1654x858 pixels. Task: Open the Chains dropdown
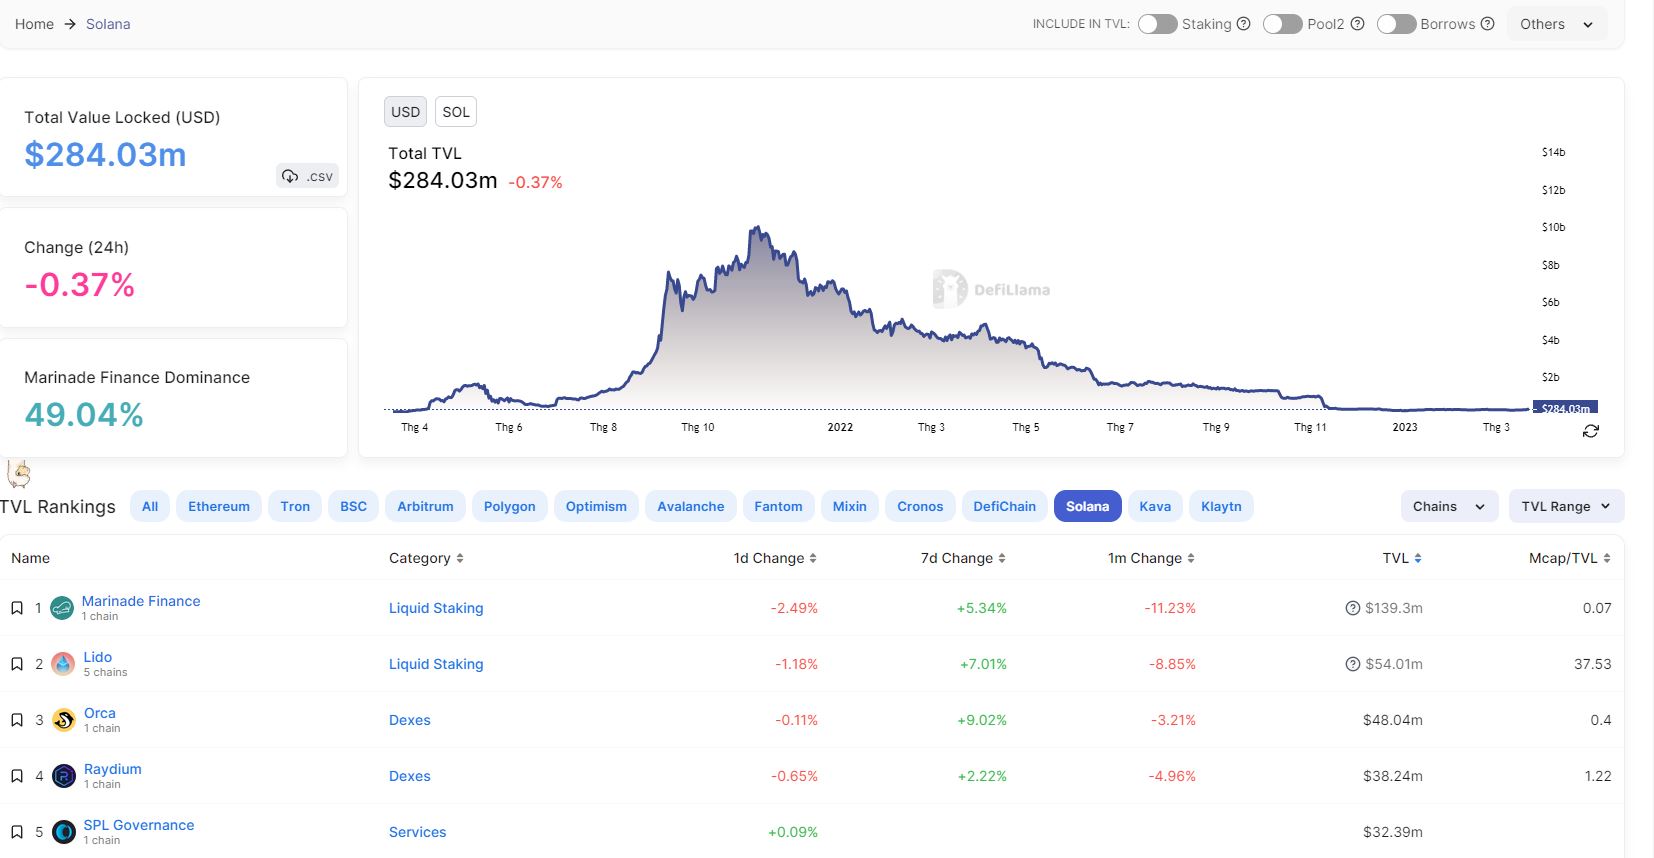[x=1449, y=506]
